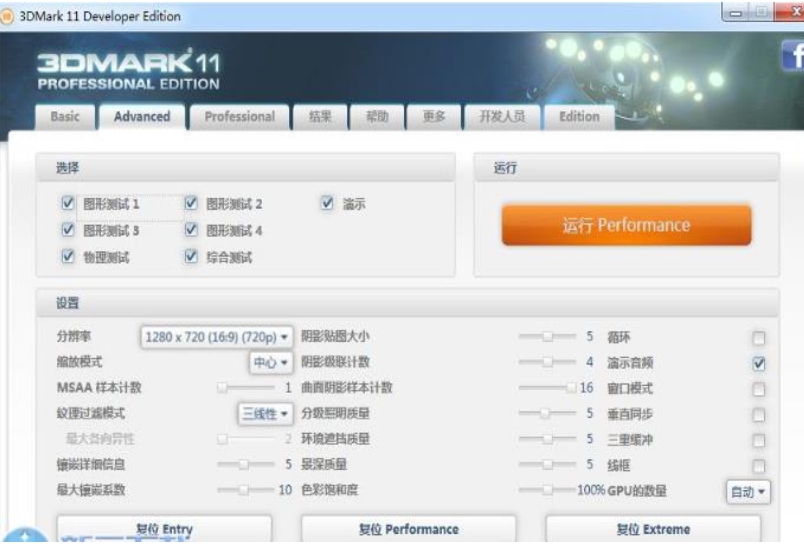Enable the 线框 checkbox
The image size is (804, 546).
tap(759, 466)
